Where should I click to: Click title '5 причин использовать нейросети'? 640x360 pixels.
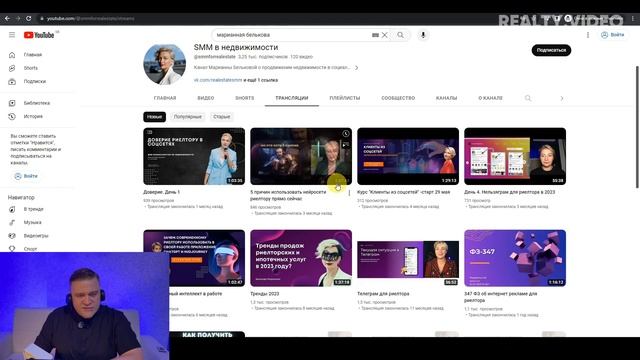[x=288, y=196]
